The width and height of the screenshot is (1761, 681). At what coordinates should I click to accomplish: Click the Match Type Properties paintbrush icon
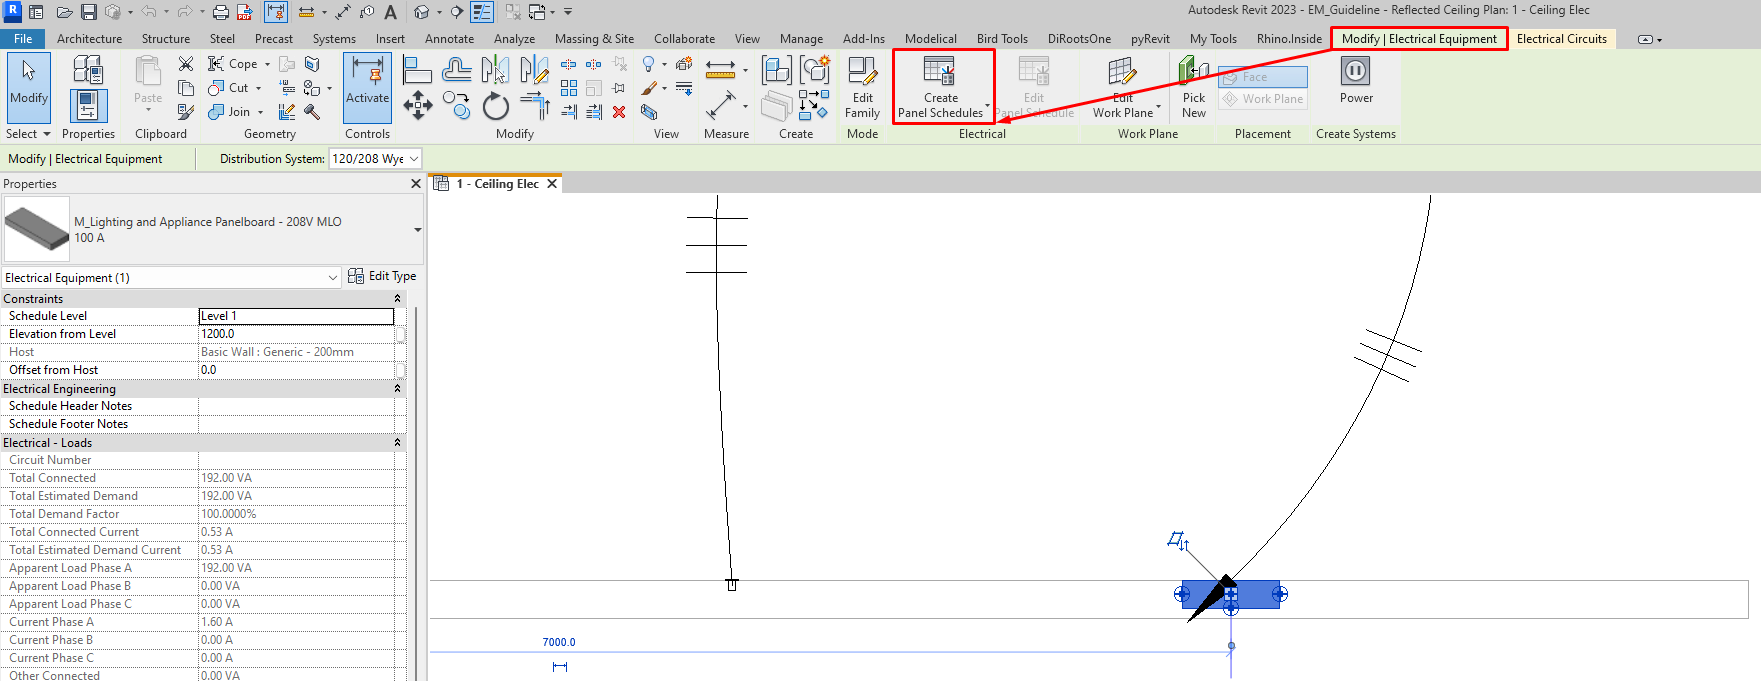186,112
